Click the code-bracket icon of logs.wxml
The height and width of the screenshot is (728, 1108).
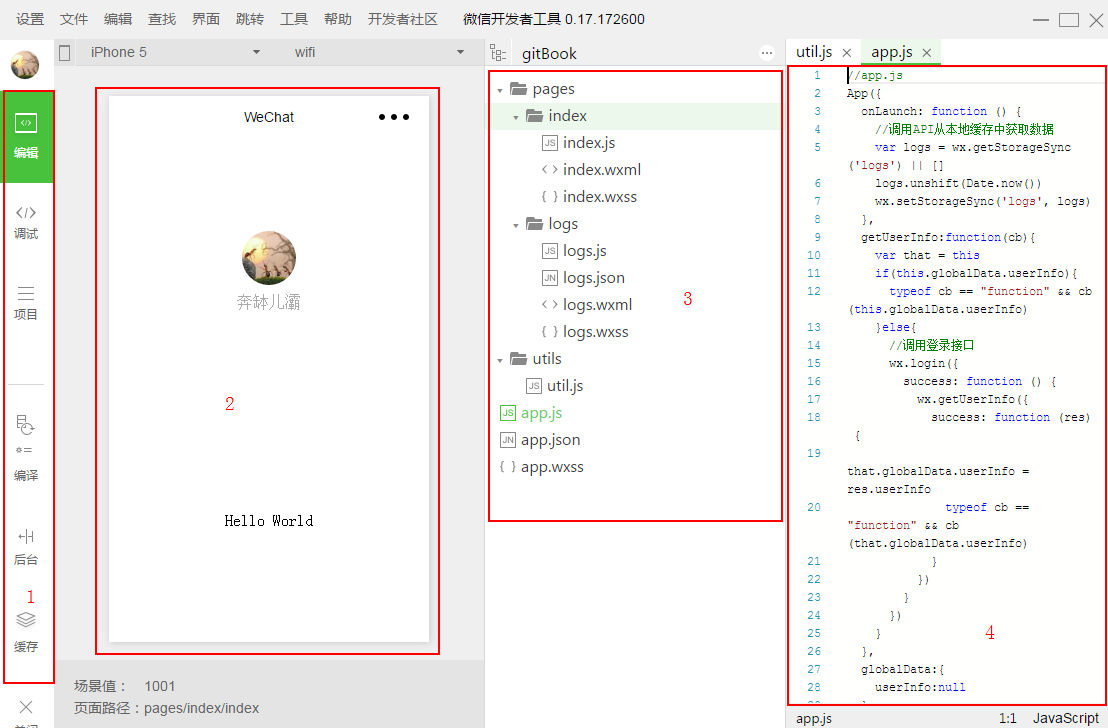(550, 305)
